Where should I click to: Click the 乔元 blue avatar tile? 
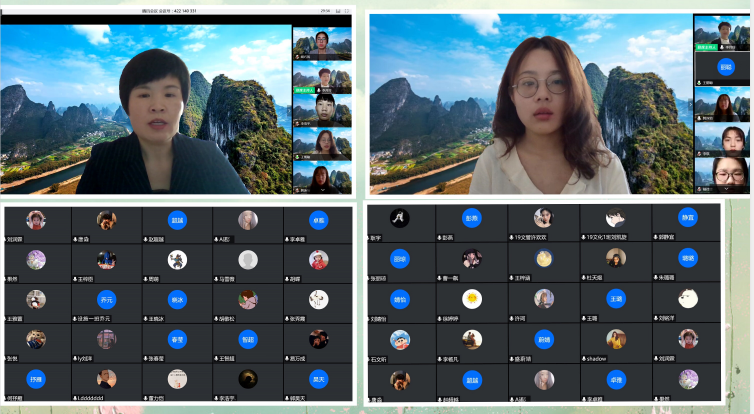[106, 299]
